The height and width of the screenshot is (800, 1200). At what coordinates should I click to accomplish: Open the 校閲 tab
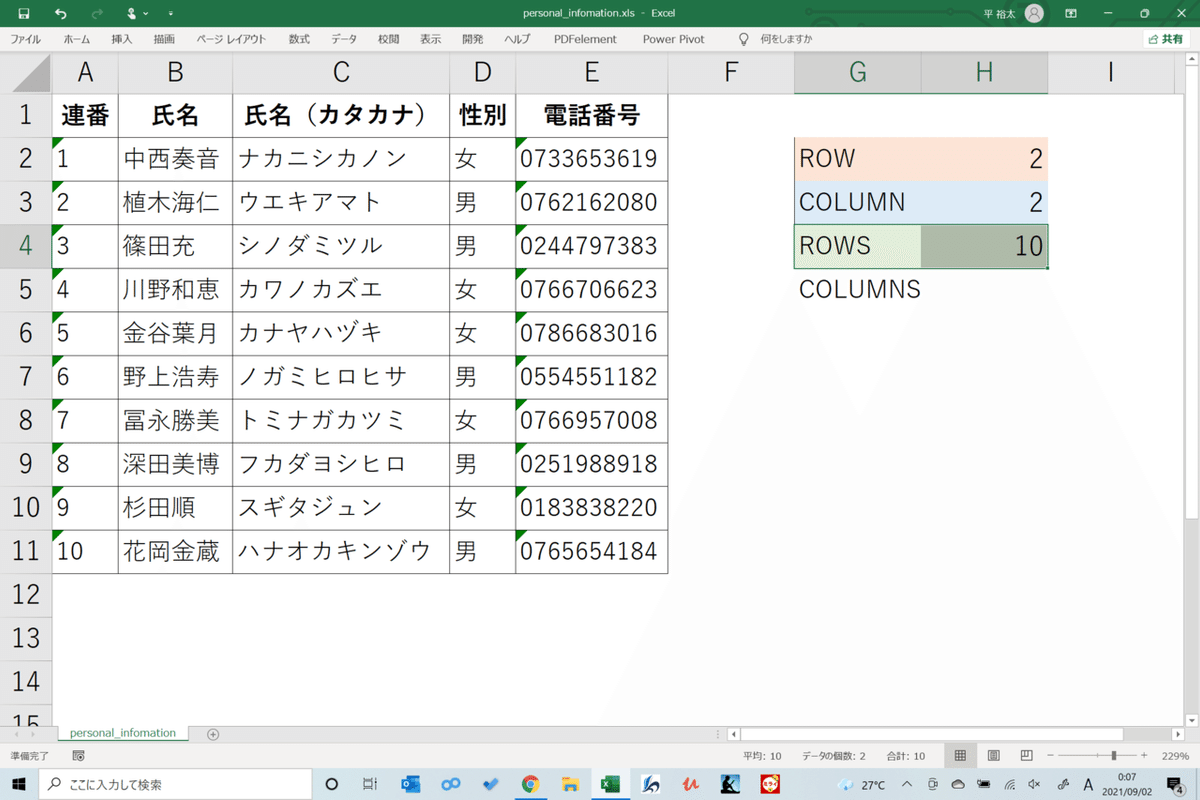click(388, 39)
